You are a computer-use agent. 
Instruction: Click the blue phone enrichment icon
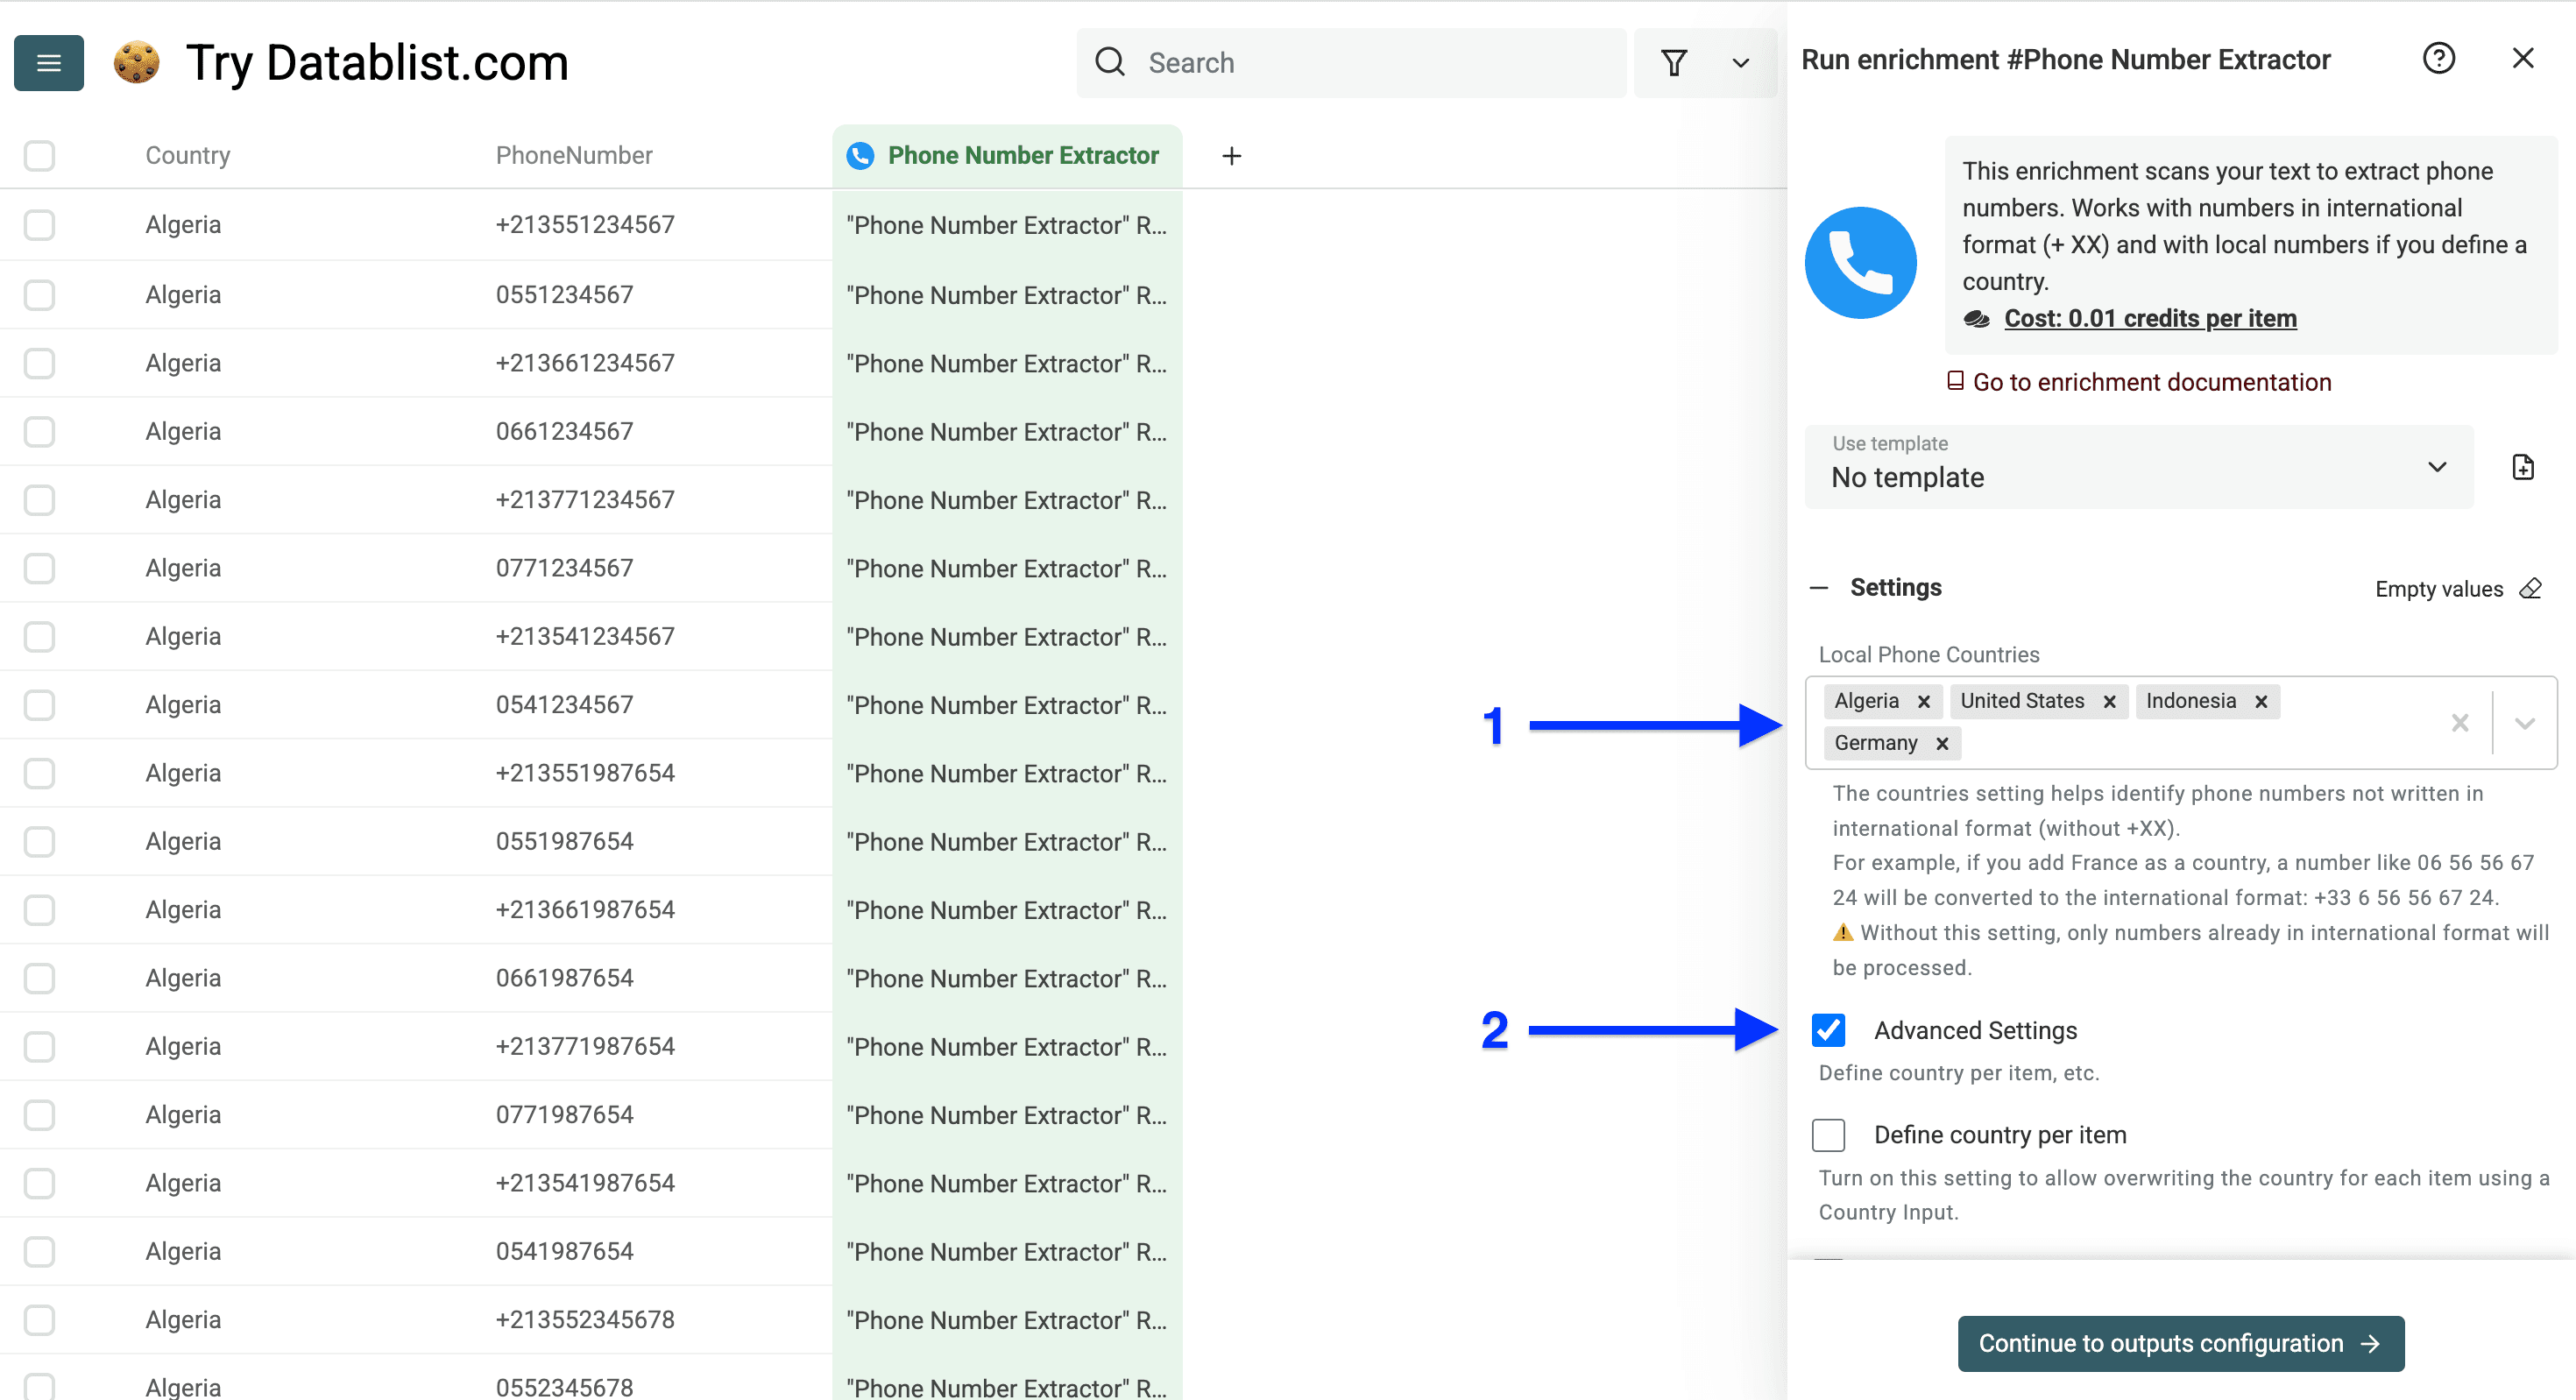1861,262
